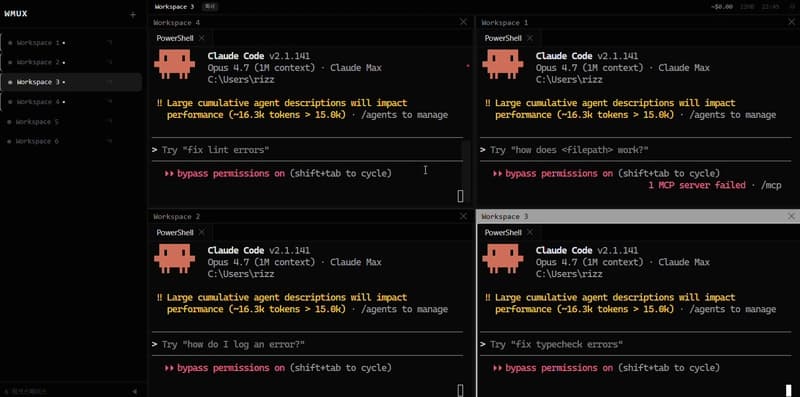The image size is (800, 397).
Task: Close the Workspace 2 pane
Action: click(x=463, y=216)
